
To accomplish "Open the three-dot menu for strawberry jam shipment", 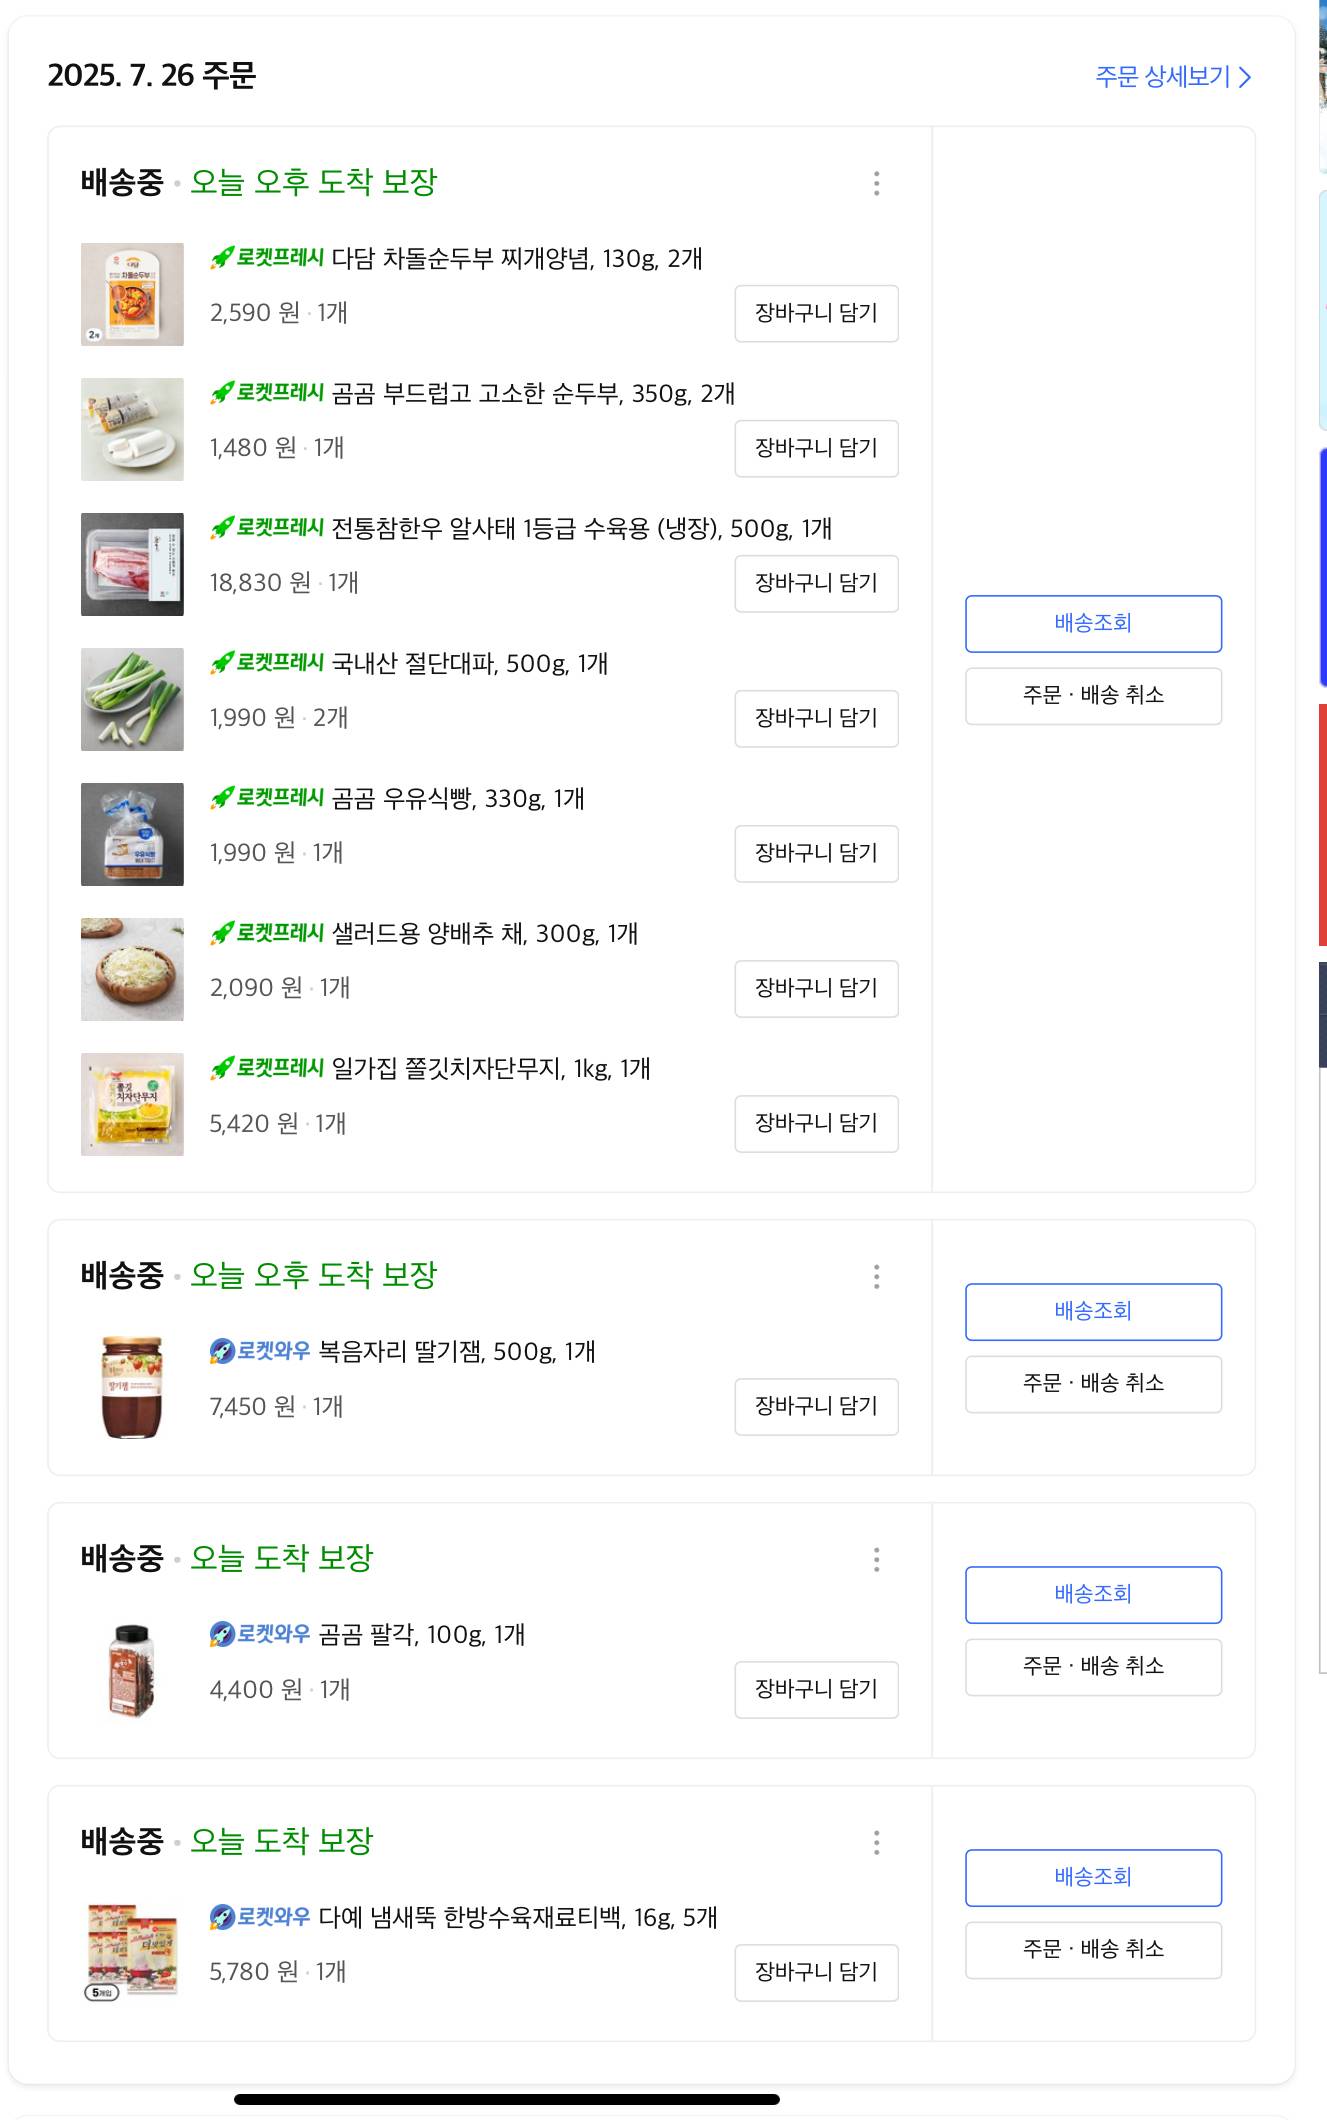I will coord(876,1276).
